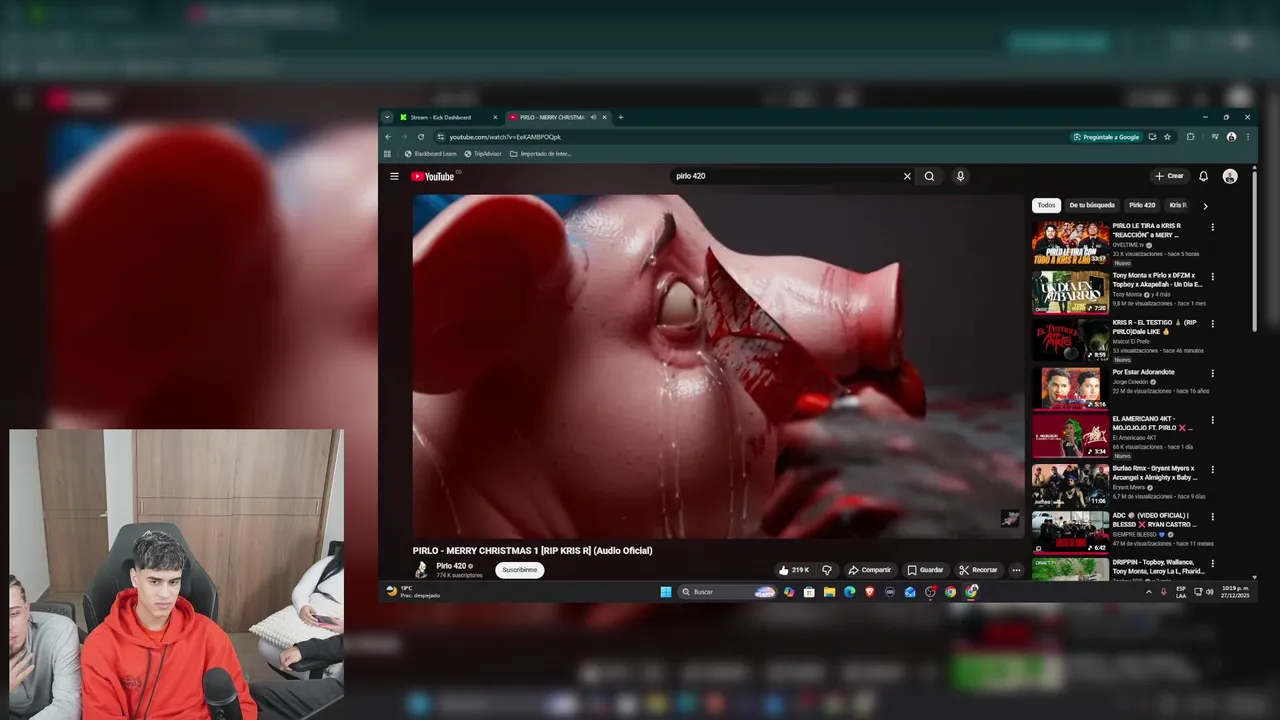The height and width of the screenshot is (720, 1280).
Task: Close the Kick Dashboard tab
Action: point(494,117)
